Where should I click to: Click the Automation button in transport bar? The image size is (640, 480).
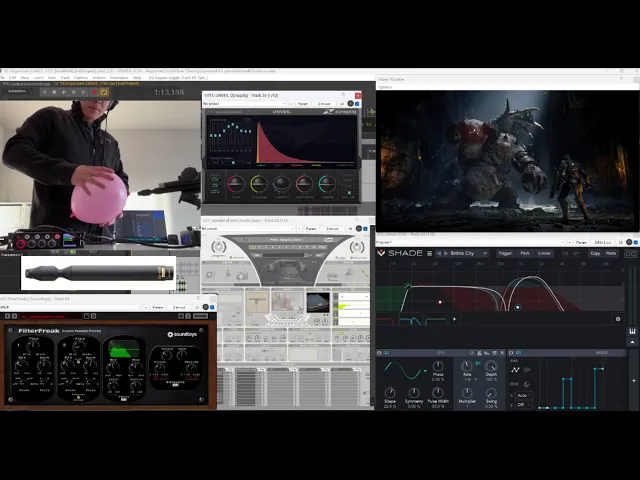[x=17, y=91]
